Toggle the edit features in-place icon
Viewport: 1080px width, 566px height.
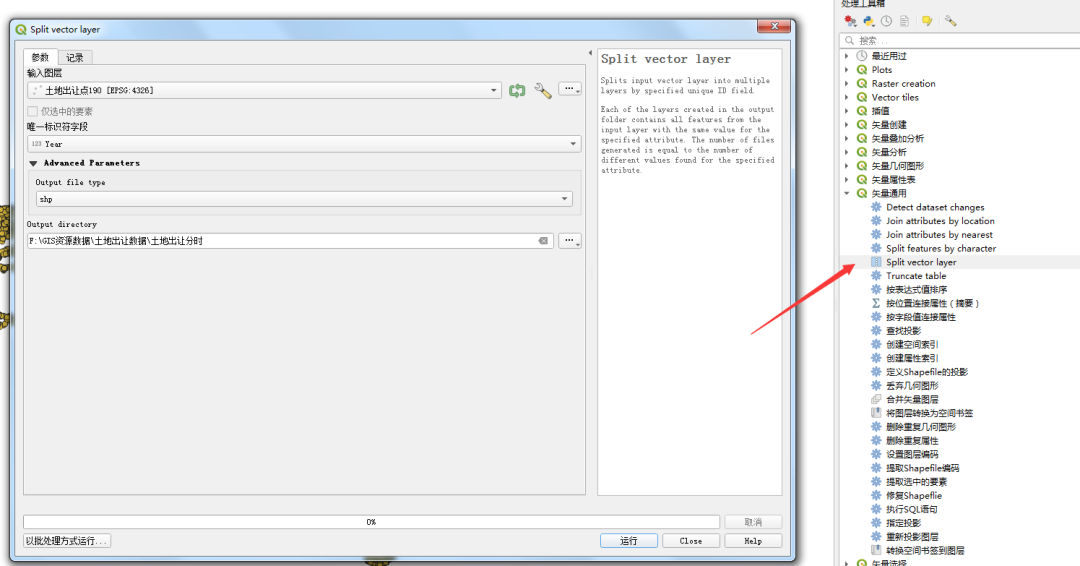[927, 21]
